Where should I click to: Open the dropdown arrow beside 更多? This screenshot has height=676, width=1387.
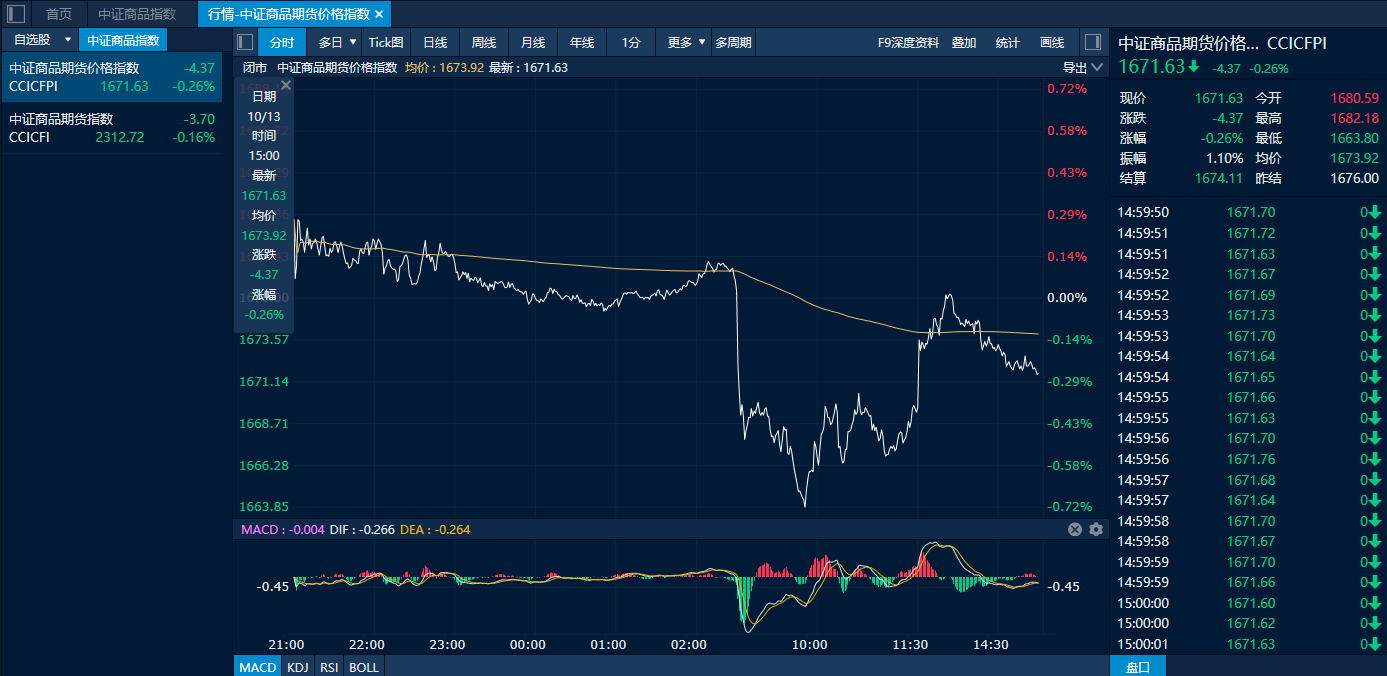[x=702, y=42]
